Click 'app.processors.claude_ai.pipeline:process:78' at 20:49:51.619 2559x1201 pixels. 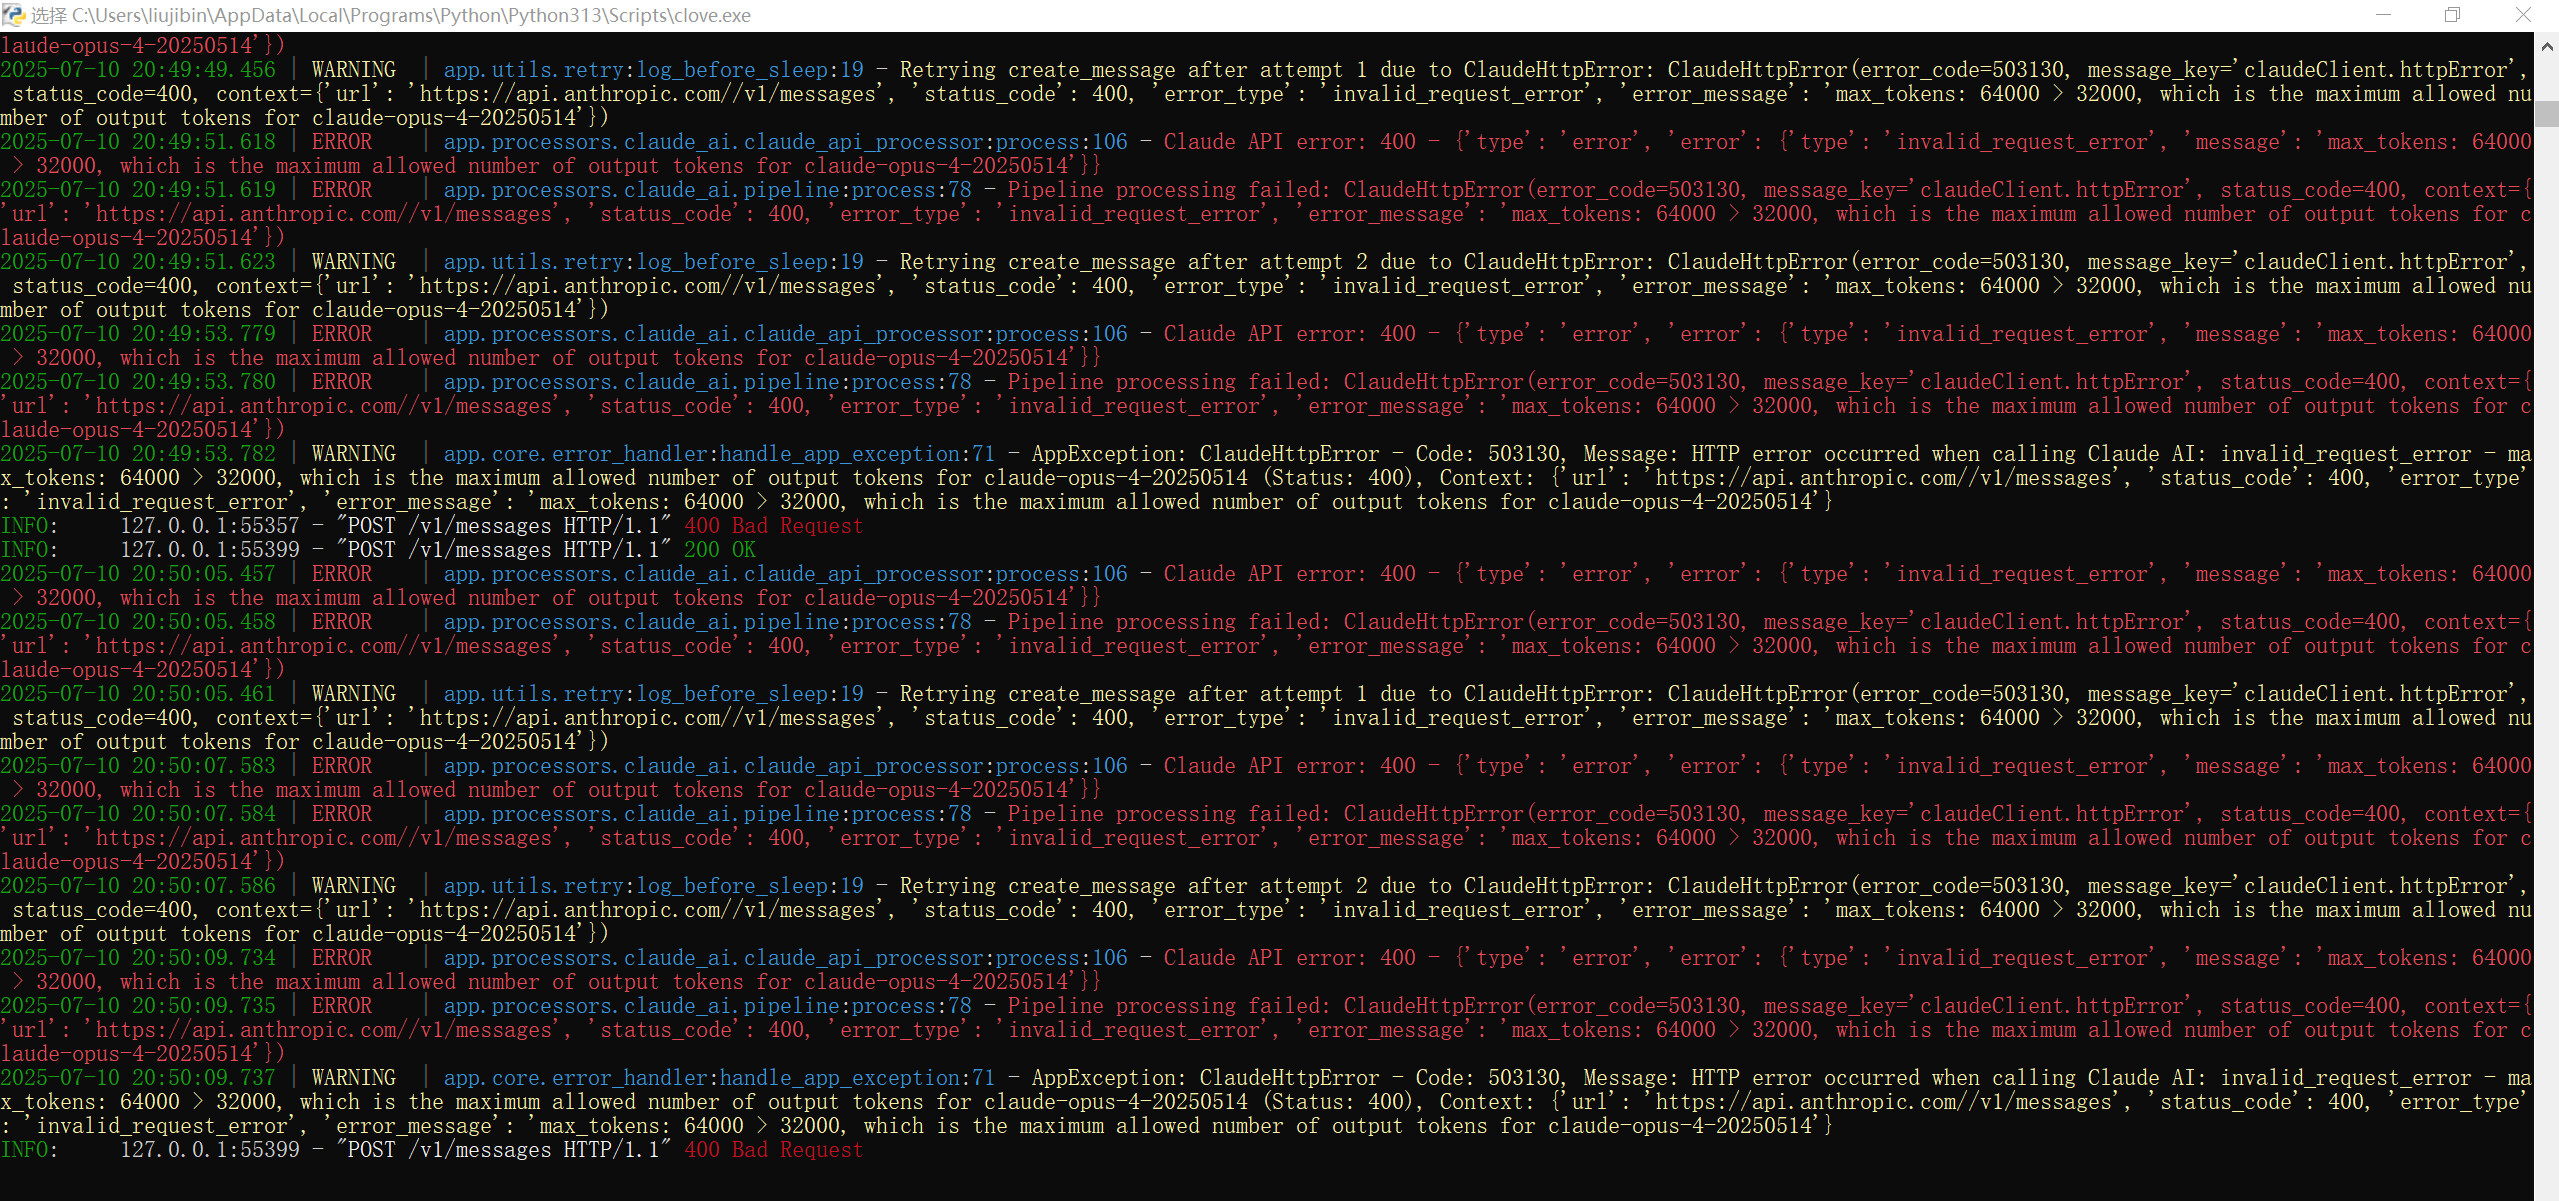pos(706,190)
